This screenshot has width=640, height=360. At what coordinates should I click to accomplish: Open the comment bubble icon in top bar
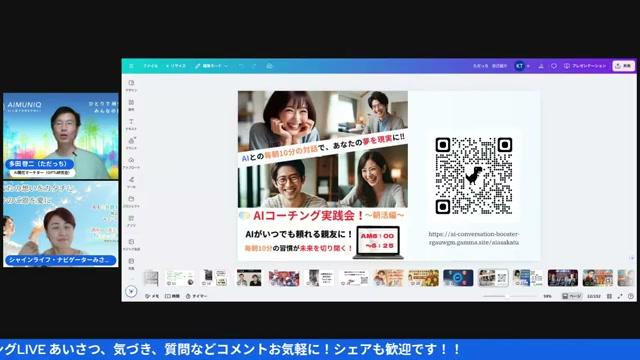click(x=554, y=66)
